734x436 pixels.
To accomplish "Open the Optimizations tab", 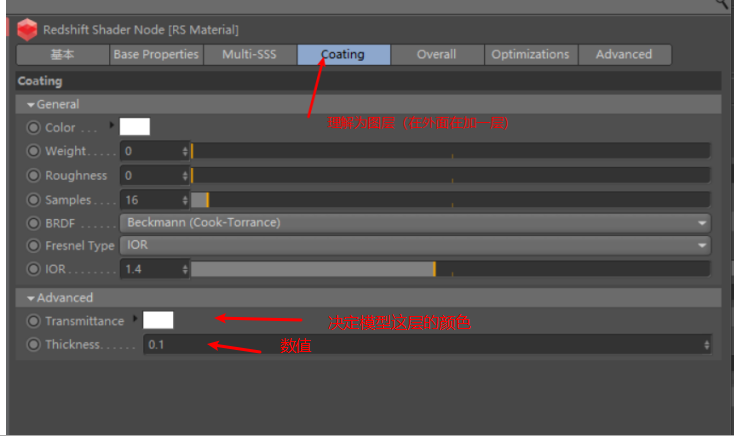I will pyautogui.click(x=531, y=54).
